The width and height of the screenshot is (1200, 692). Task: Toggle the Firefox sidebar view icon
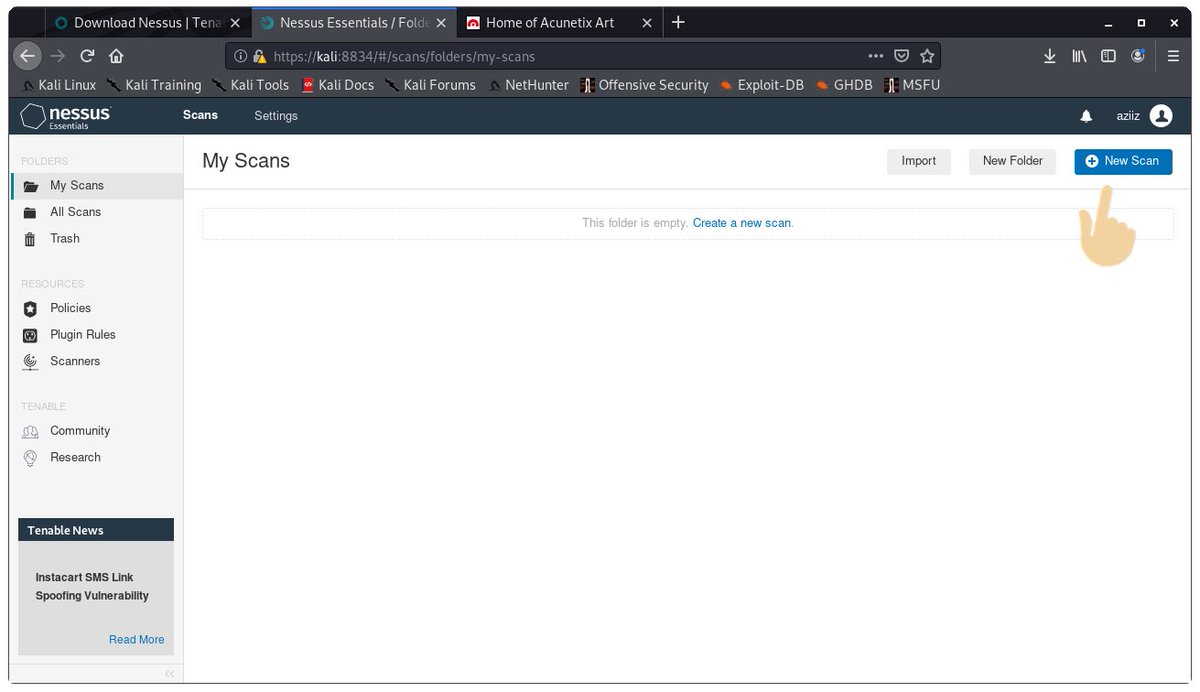1108,56
